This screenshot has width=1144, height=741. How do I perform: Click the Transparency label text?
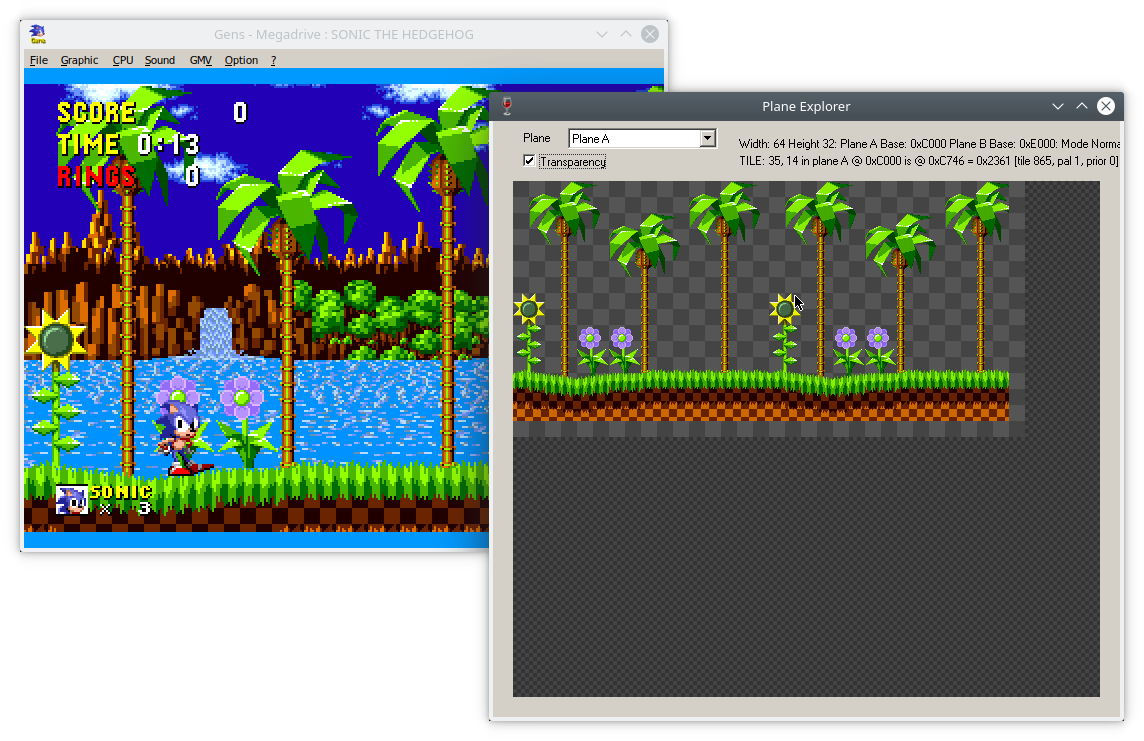click(x=573, y=161)
